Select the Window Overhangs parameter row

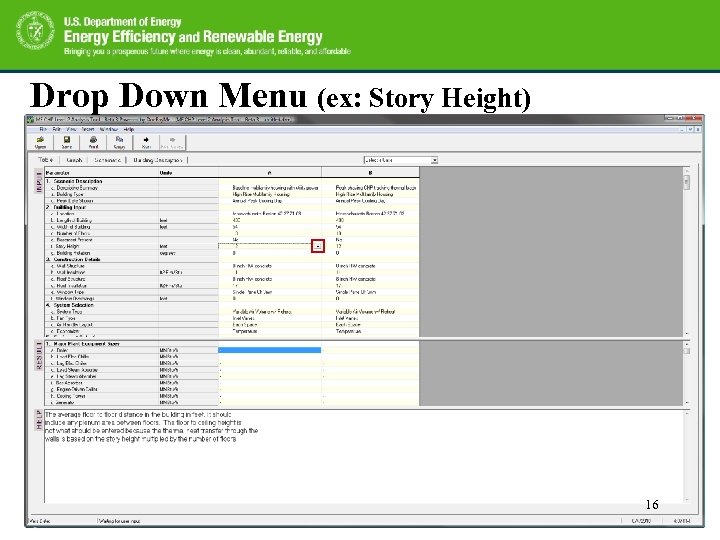pyautogui.click(x=101, y=298)
